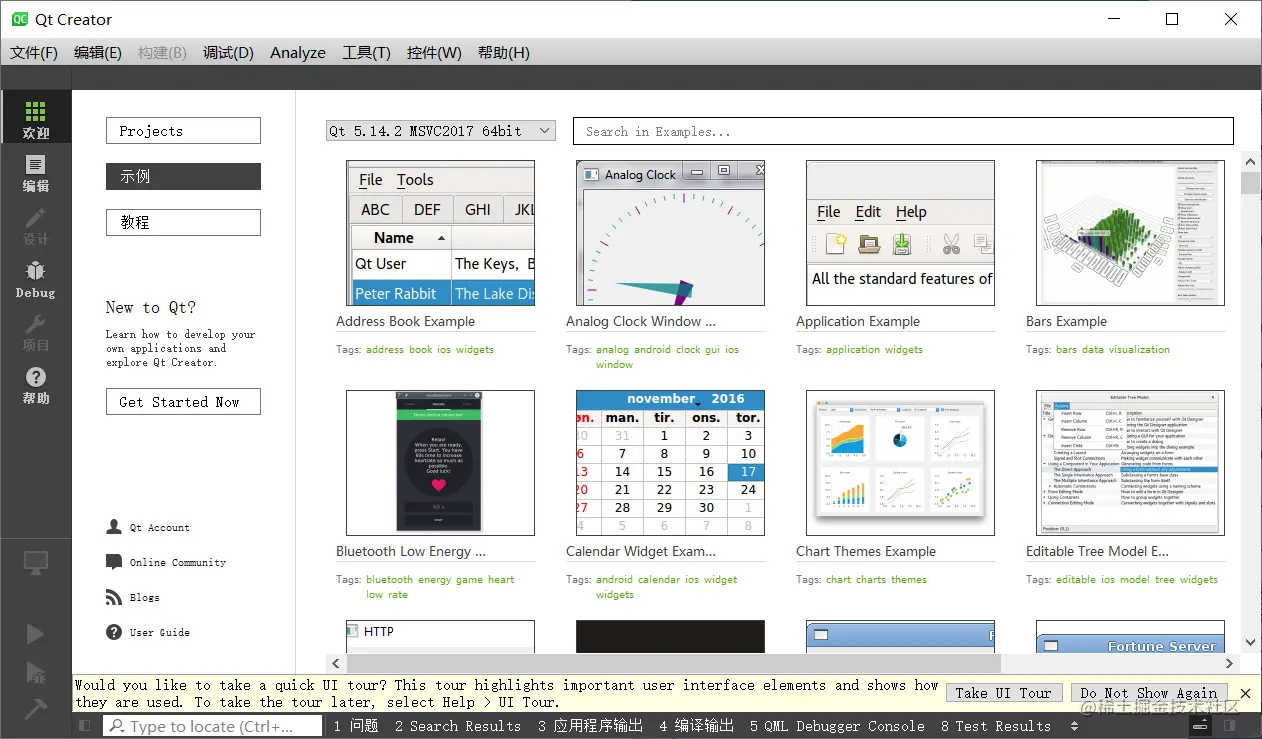
Task: Open the Editable Tree Model example thumbnail
Action: pyautogui.click(x=1130, y=463)
